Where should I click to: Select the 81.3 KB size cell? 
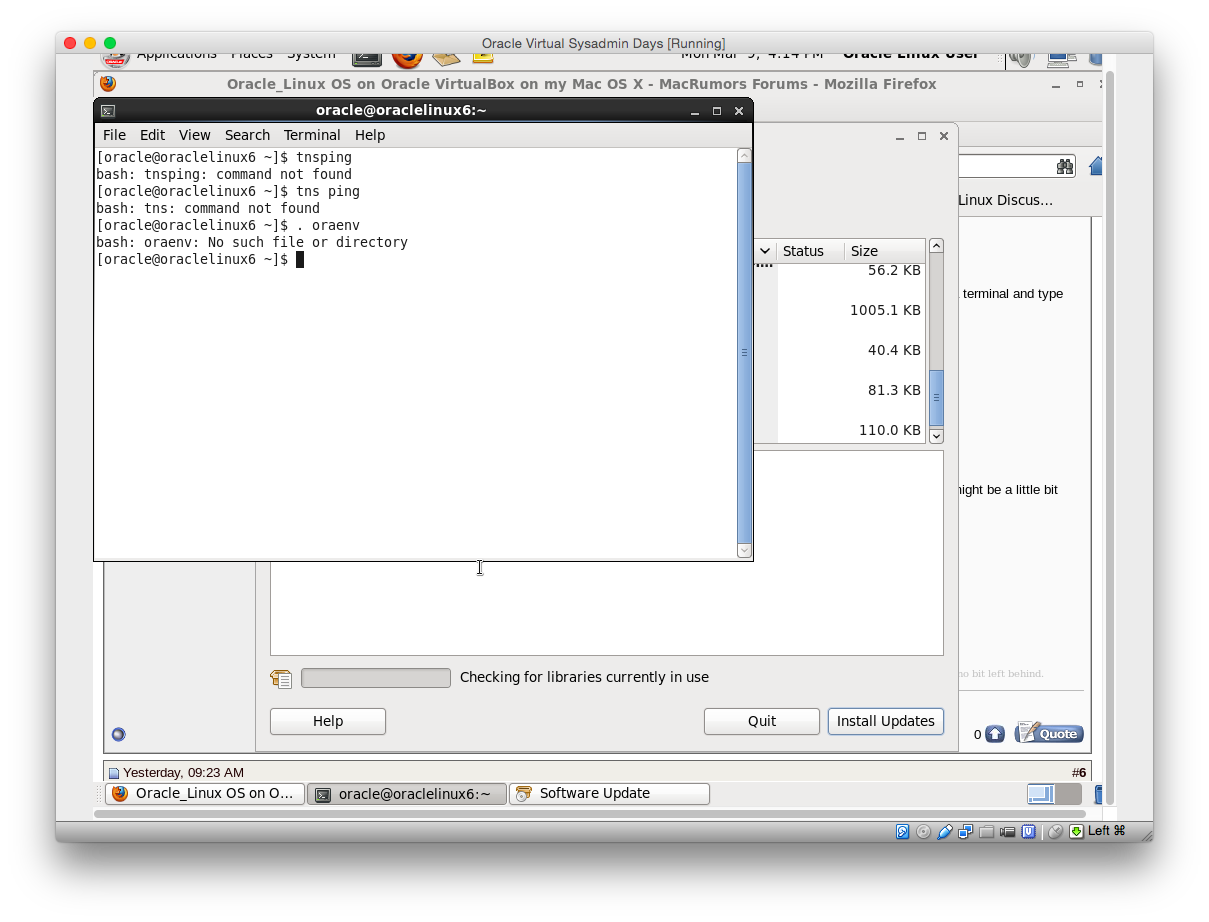(x=894, y=390)
